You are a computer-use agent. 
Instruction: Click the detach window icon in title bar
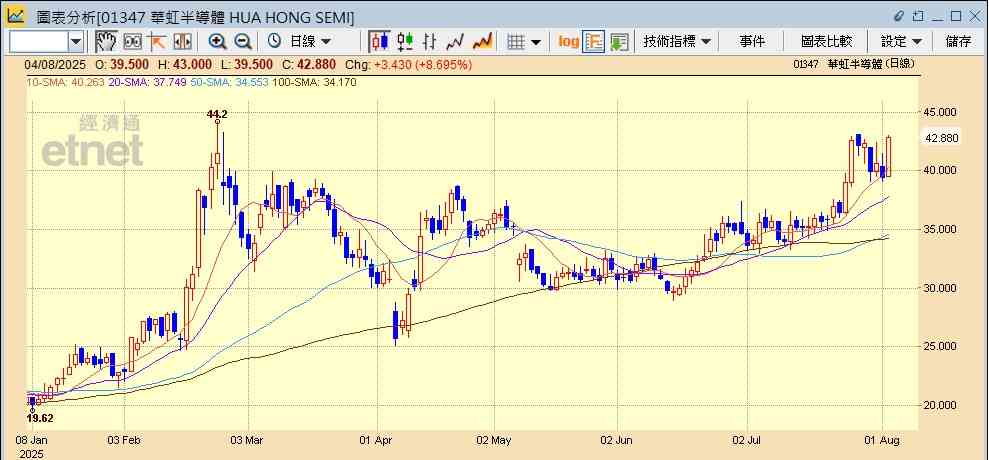tap(919, 16)
